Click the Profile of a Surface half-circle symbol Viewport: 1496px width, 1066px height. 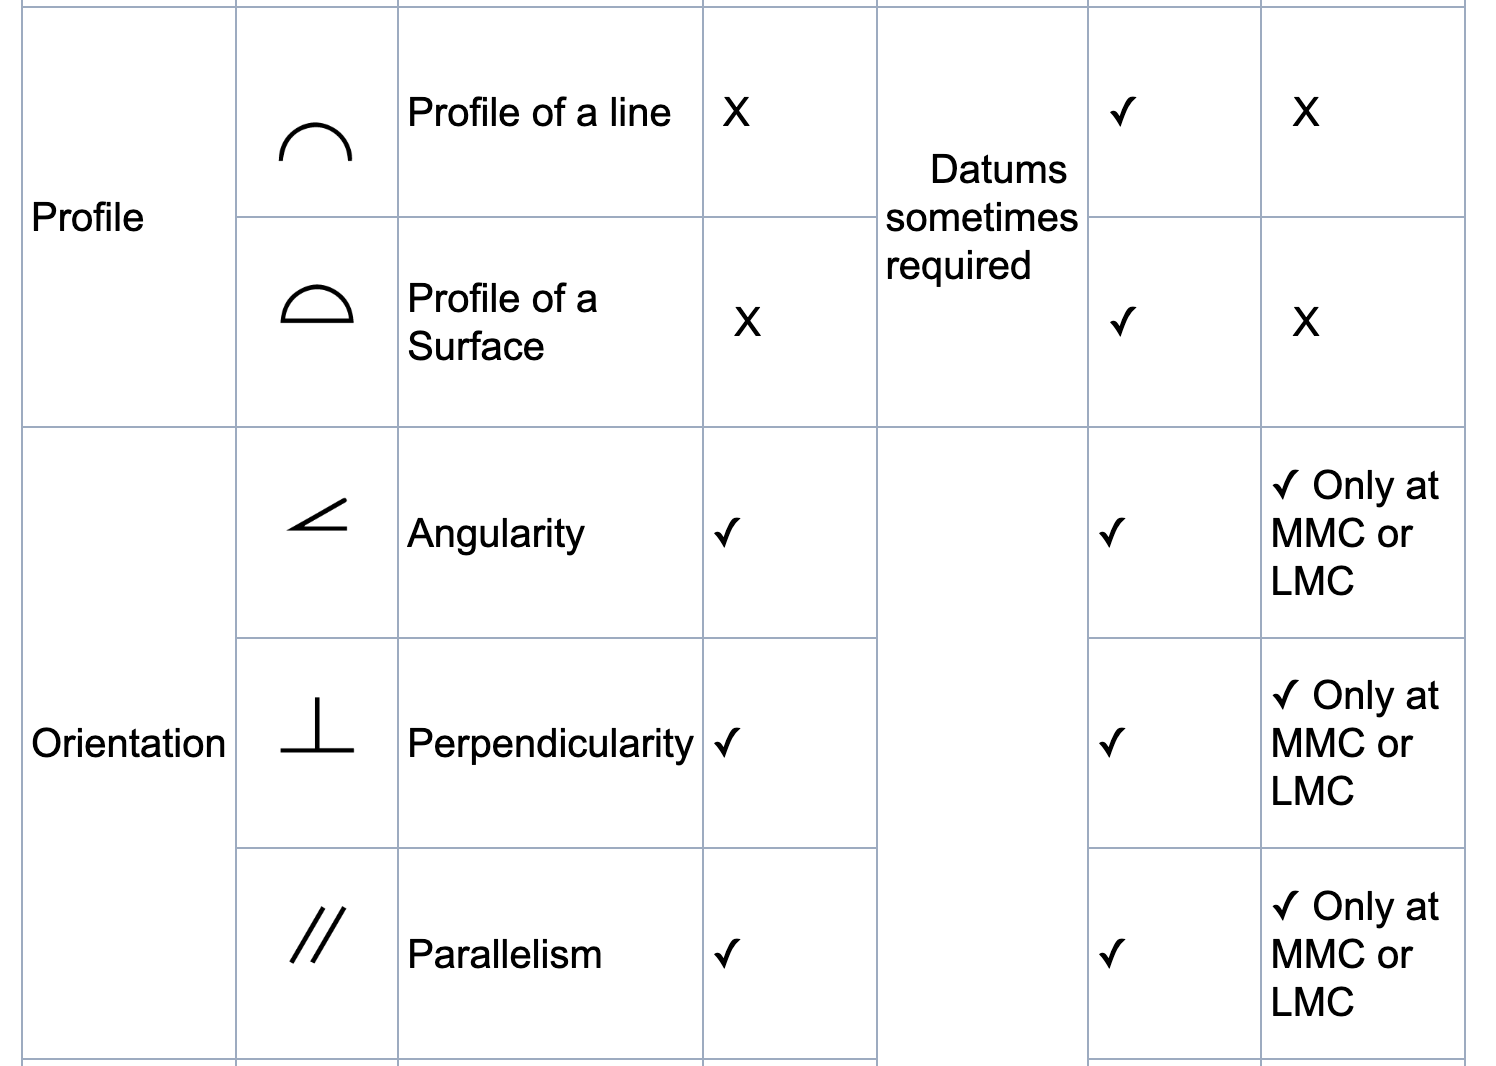click(316, 304)
